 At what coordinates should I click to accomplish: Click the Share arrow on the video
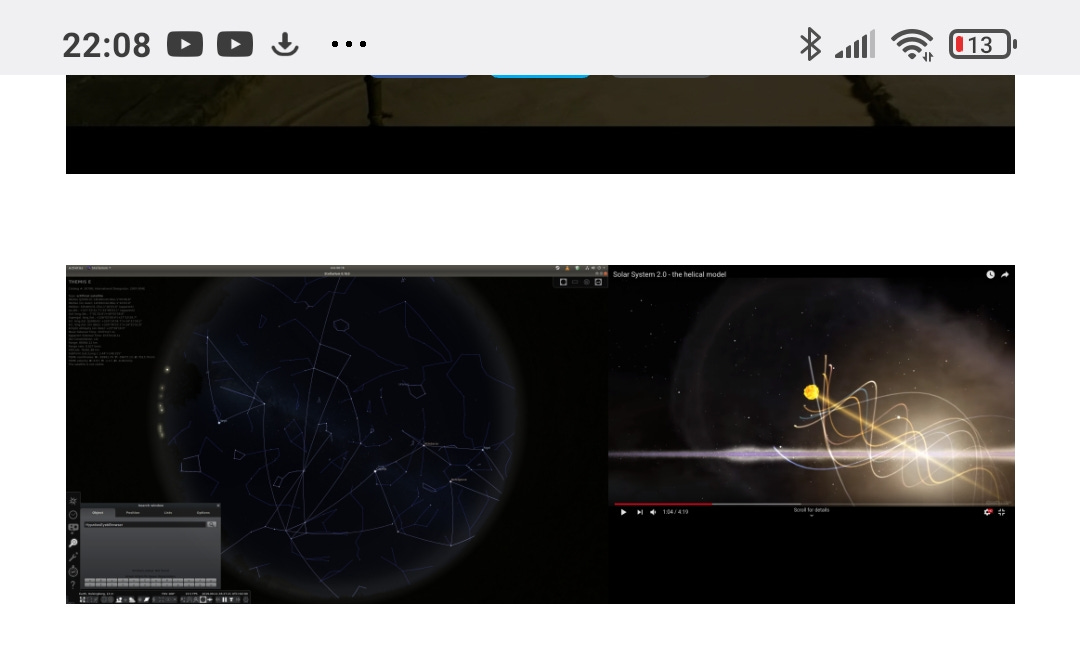click(1005, 274)
